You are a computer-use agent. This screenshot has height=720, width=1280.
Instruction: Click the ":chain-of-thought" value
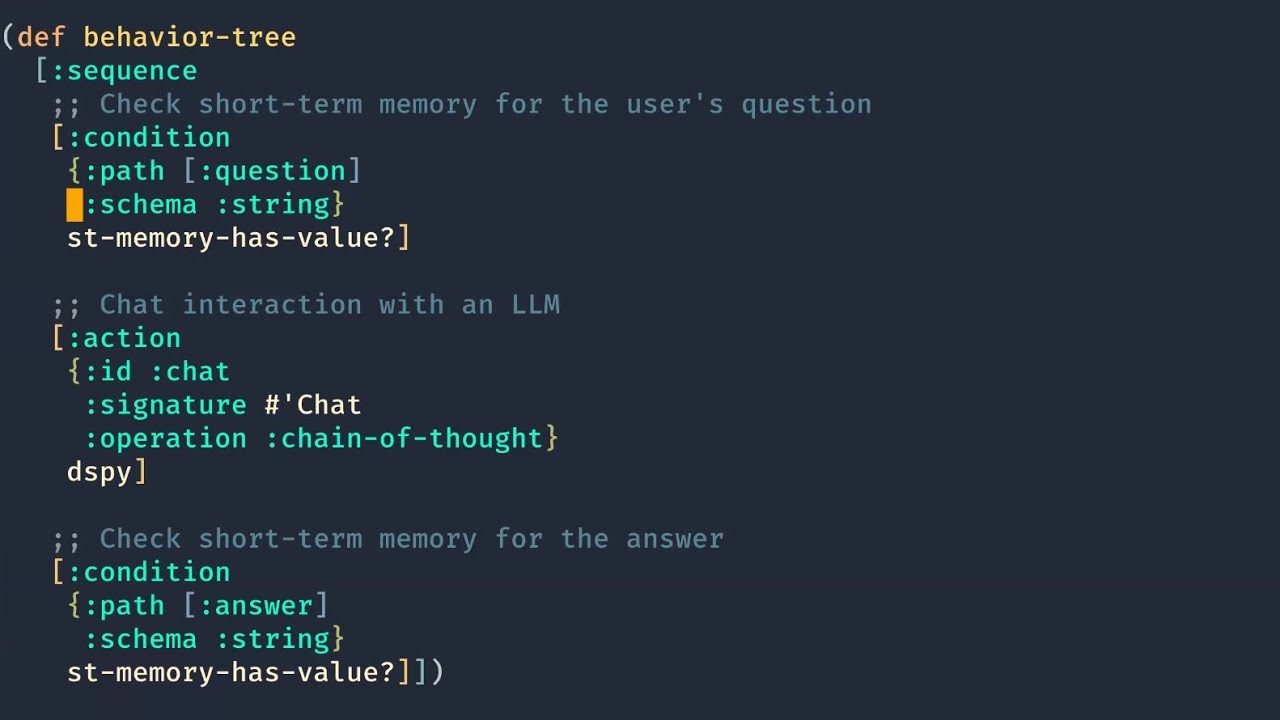[403, 439]
